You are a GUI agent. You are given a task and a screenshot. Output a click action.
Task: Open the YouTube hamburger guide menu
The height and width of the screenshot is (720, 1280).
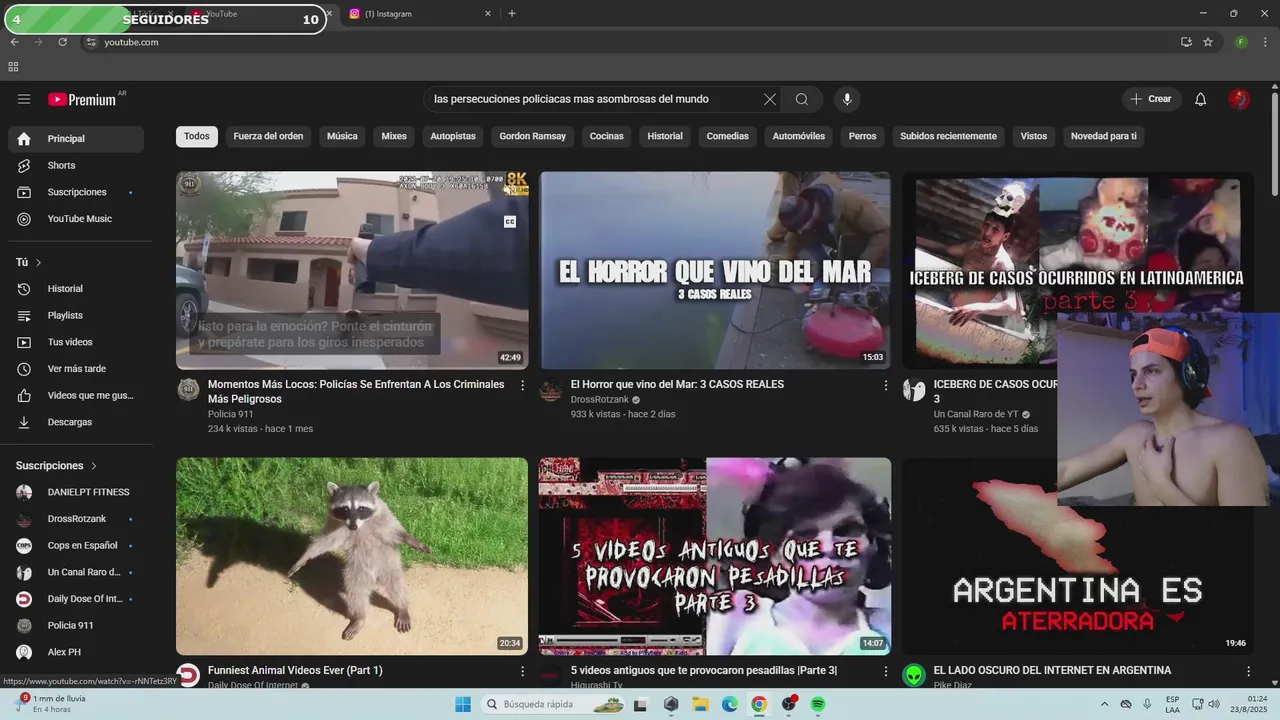tap(24, 99)
